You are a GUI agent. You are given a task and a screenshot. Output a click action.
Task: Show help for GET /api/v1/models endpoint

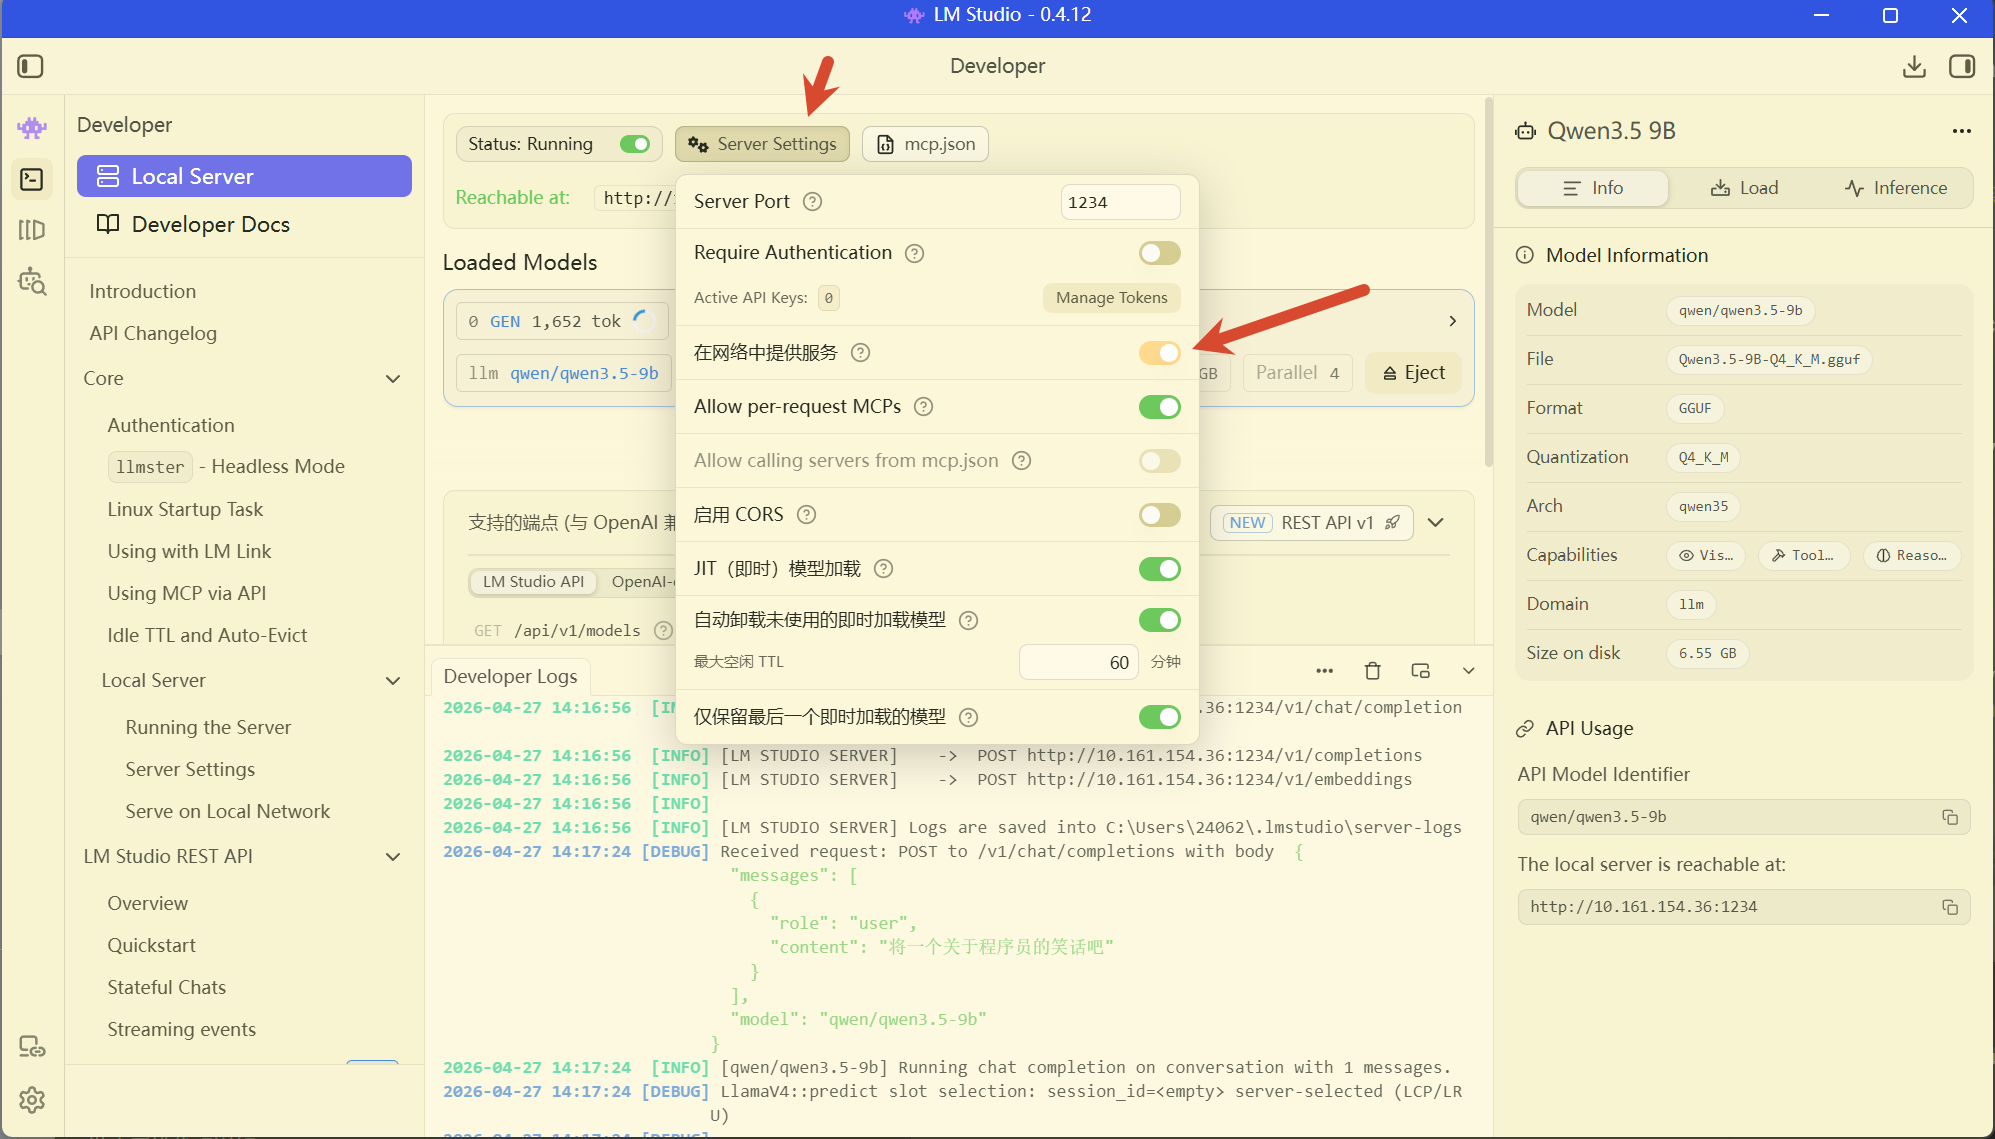click(663, 631)
